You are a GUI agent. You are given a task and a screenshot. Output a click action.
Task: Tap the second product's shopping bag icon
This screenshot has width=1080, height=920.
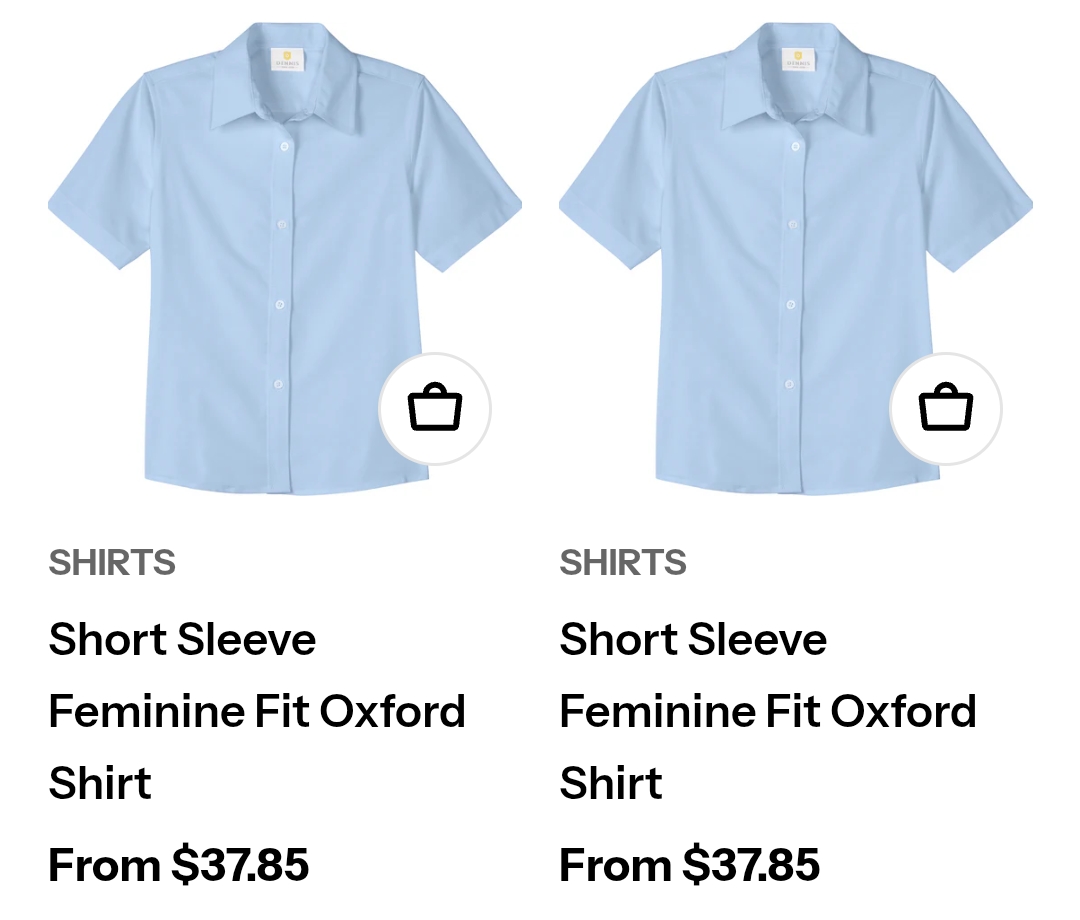click(x=946, y=409)
